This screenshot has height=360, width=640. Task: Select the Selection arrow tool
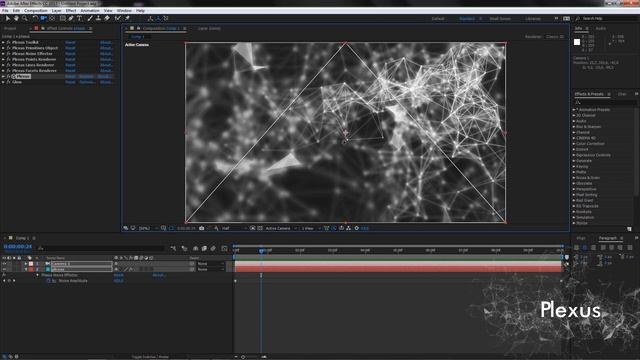[8, 18]
